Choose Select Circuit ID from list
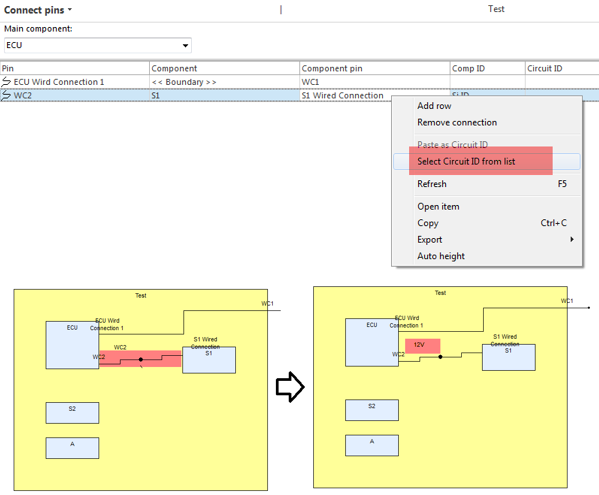This screenshot has width=599, height=495. (487, 161)
